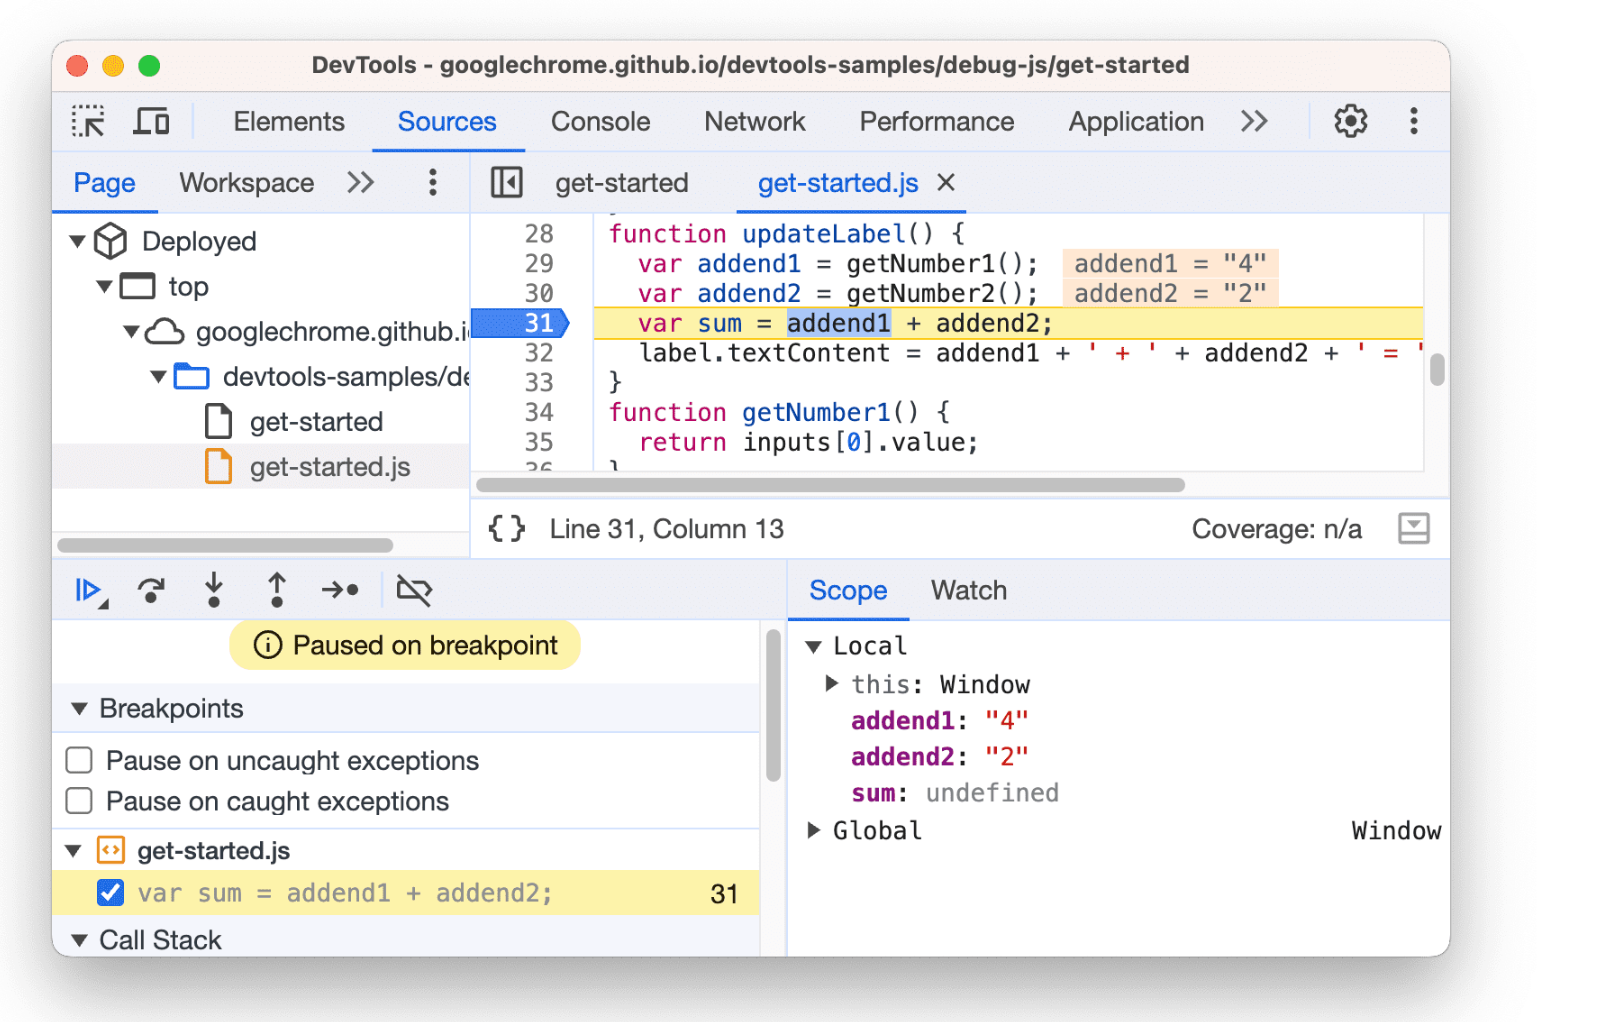Click the editor vertical scrollbar thumb
This screenshot has height=1022, width=1606.
[1437, 369]
